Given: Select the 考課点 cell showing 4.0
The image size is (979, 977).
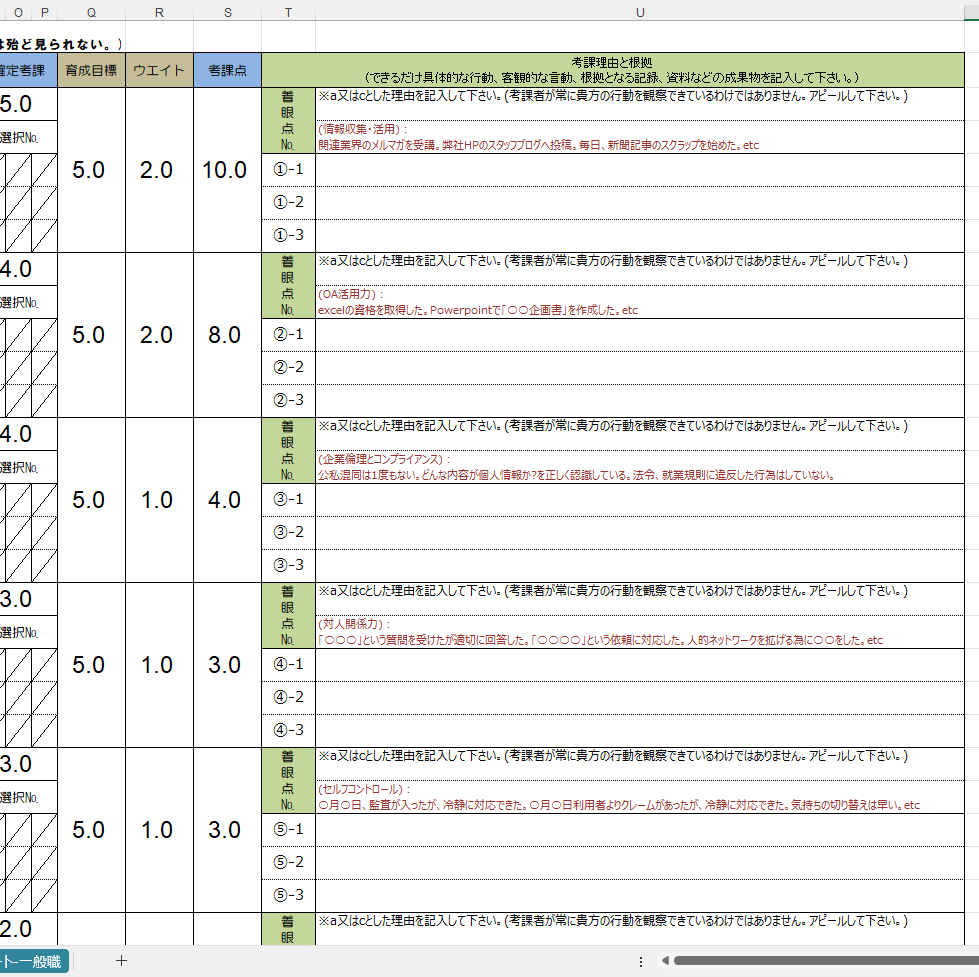Looking at the screenshot, I should [227, 500].
